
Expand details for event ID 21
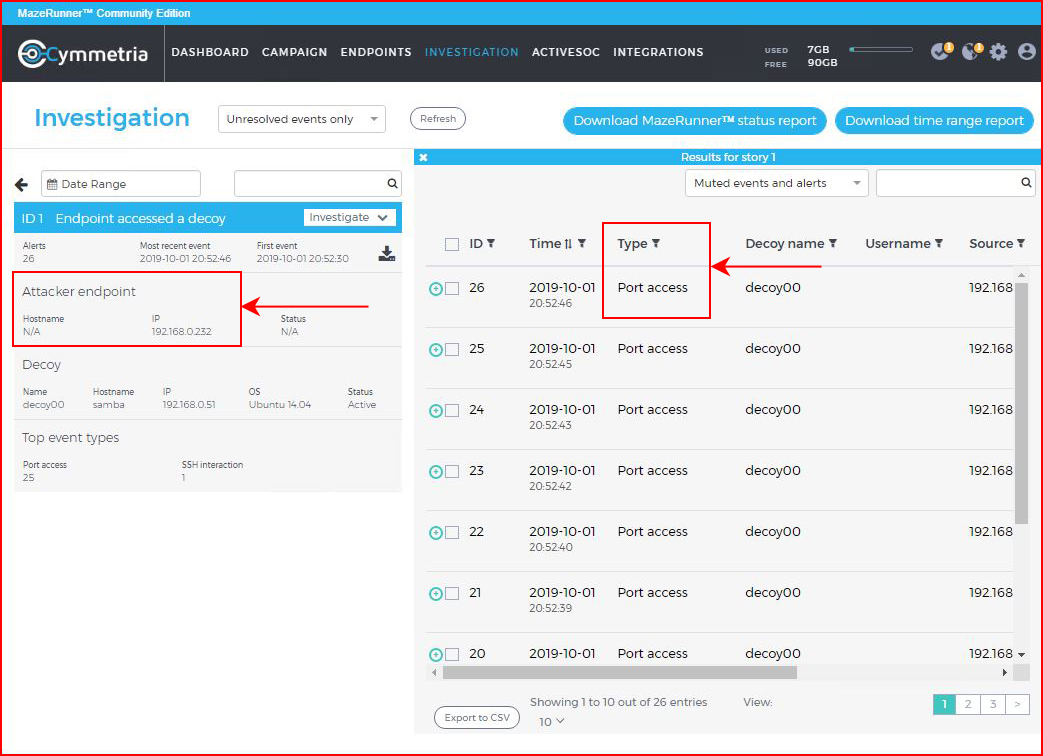coord(436,594)
